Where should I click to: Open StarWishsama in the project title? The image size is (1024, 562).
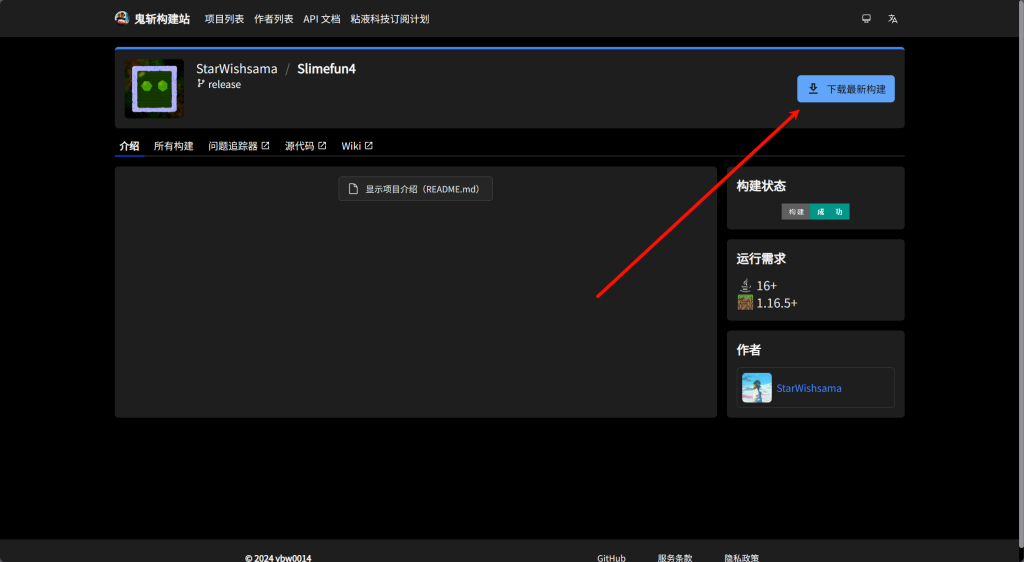[236, 69]
